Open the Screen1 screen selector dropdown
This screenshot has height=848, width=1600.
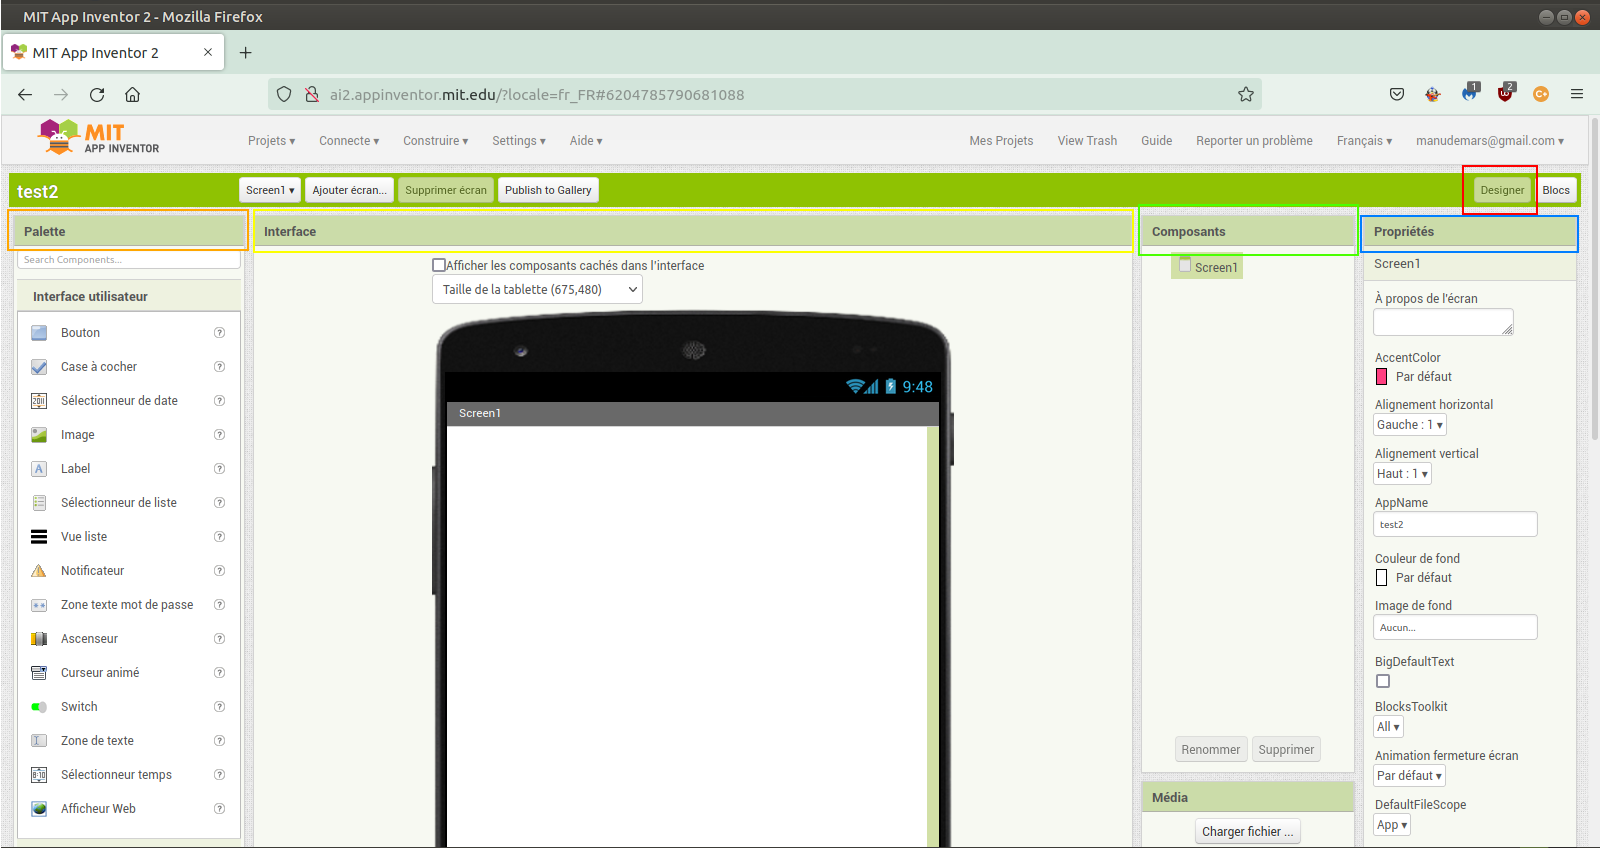tap(270, 190)
